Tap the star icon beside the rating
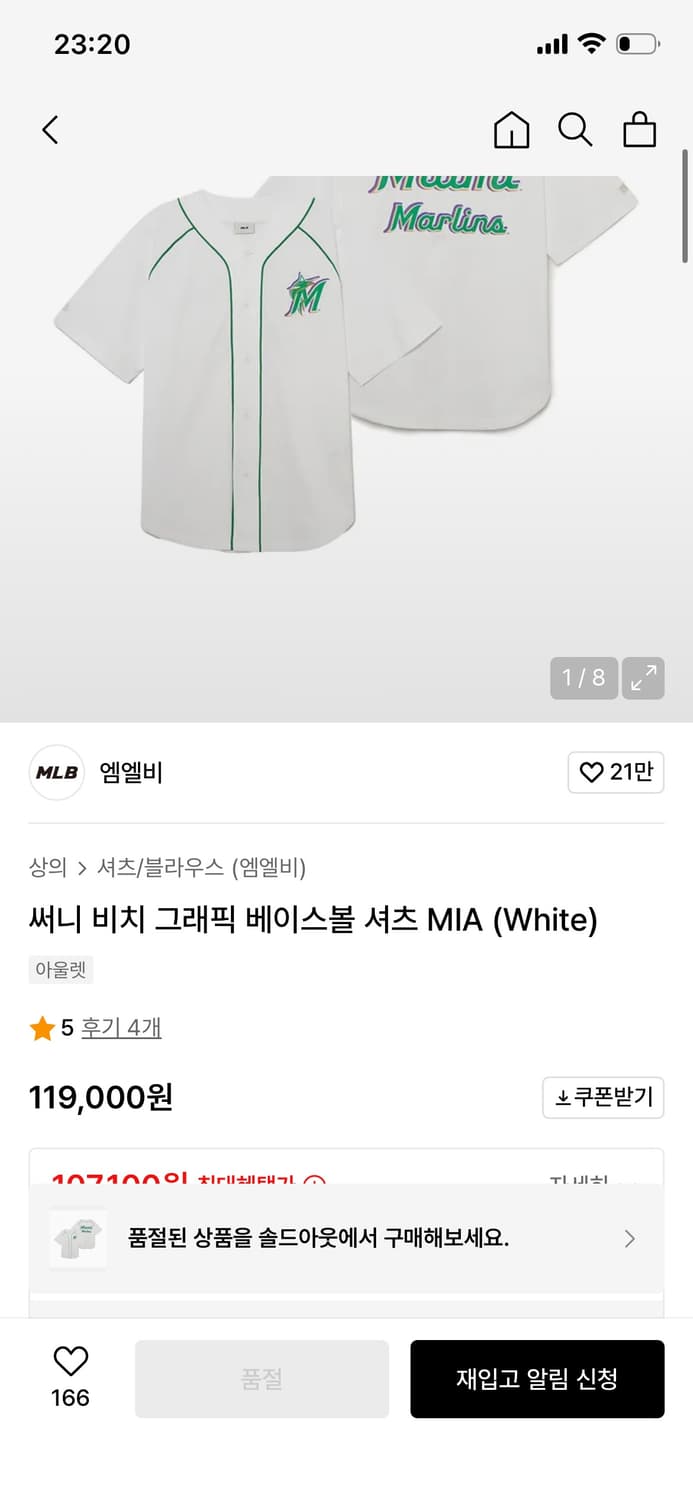The image size is (693, 1500). click(43, 1027)
